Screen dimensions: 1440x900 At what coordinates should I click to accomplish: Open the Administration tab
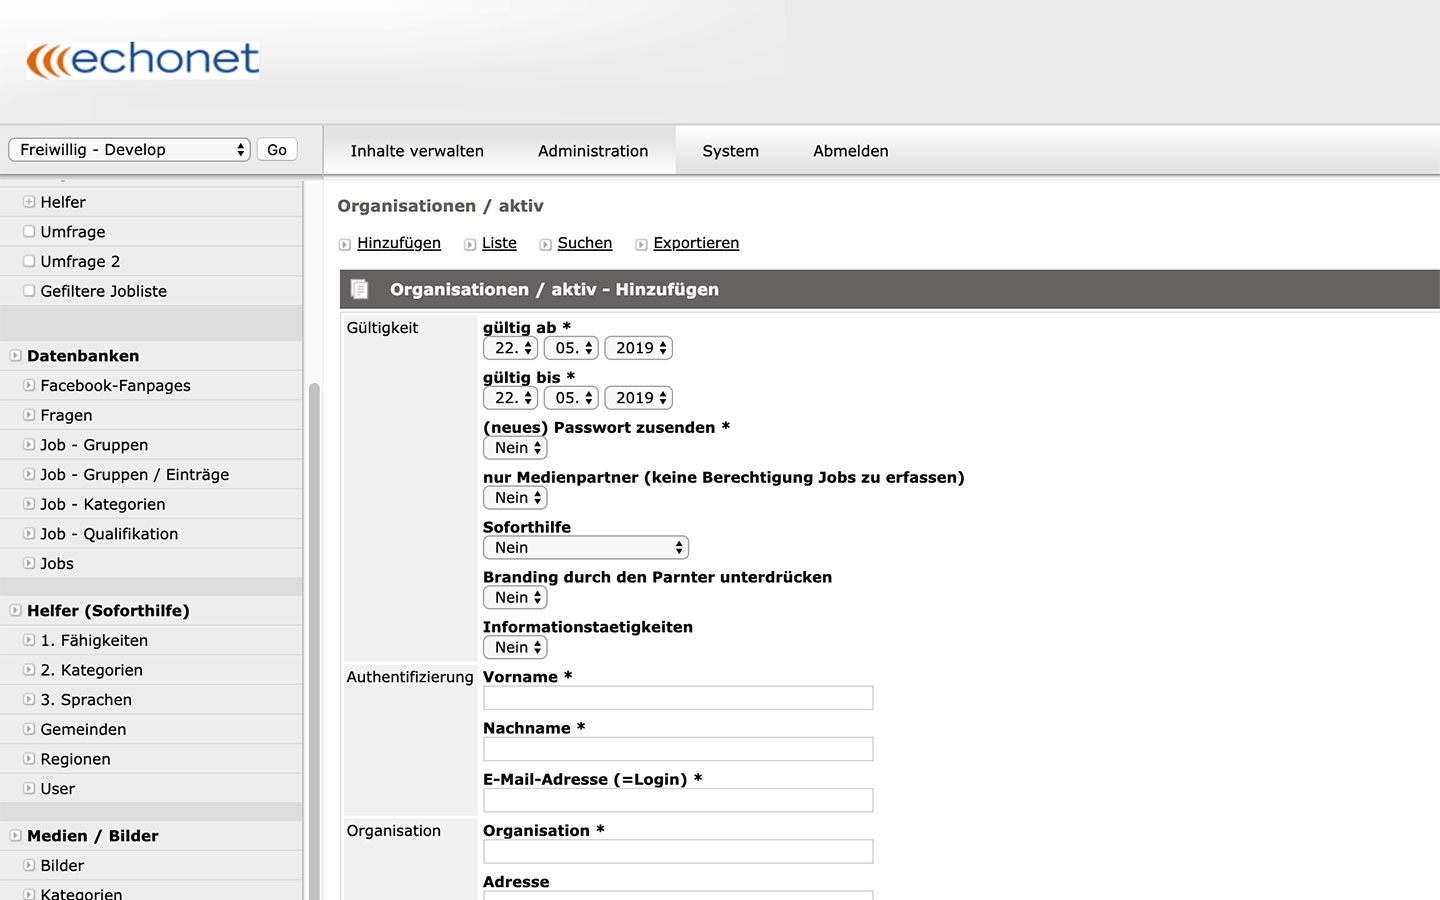click(593, 151)
